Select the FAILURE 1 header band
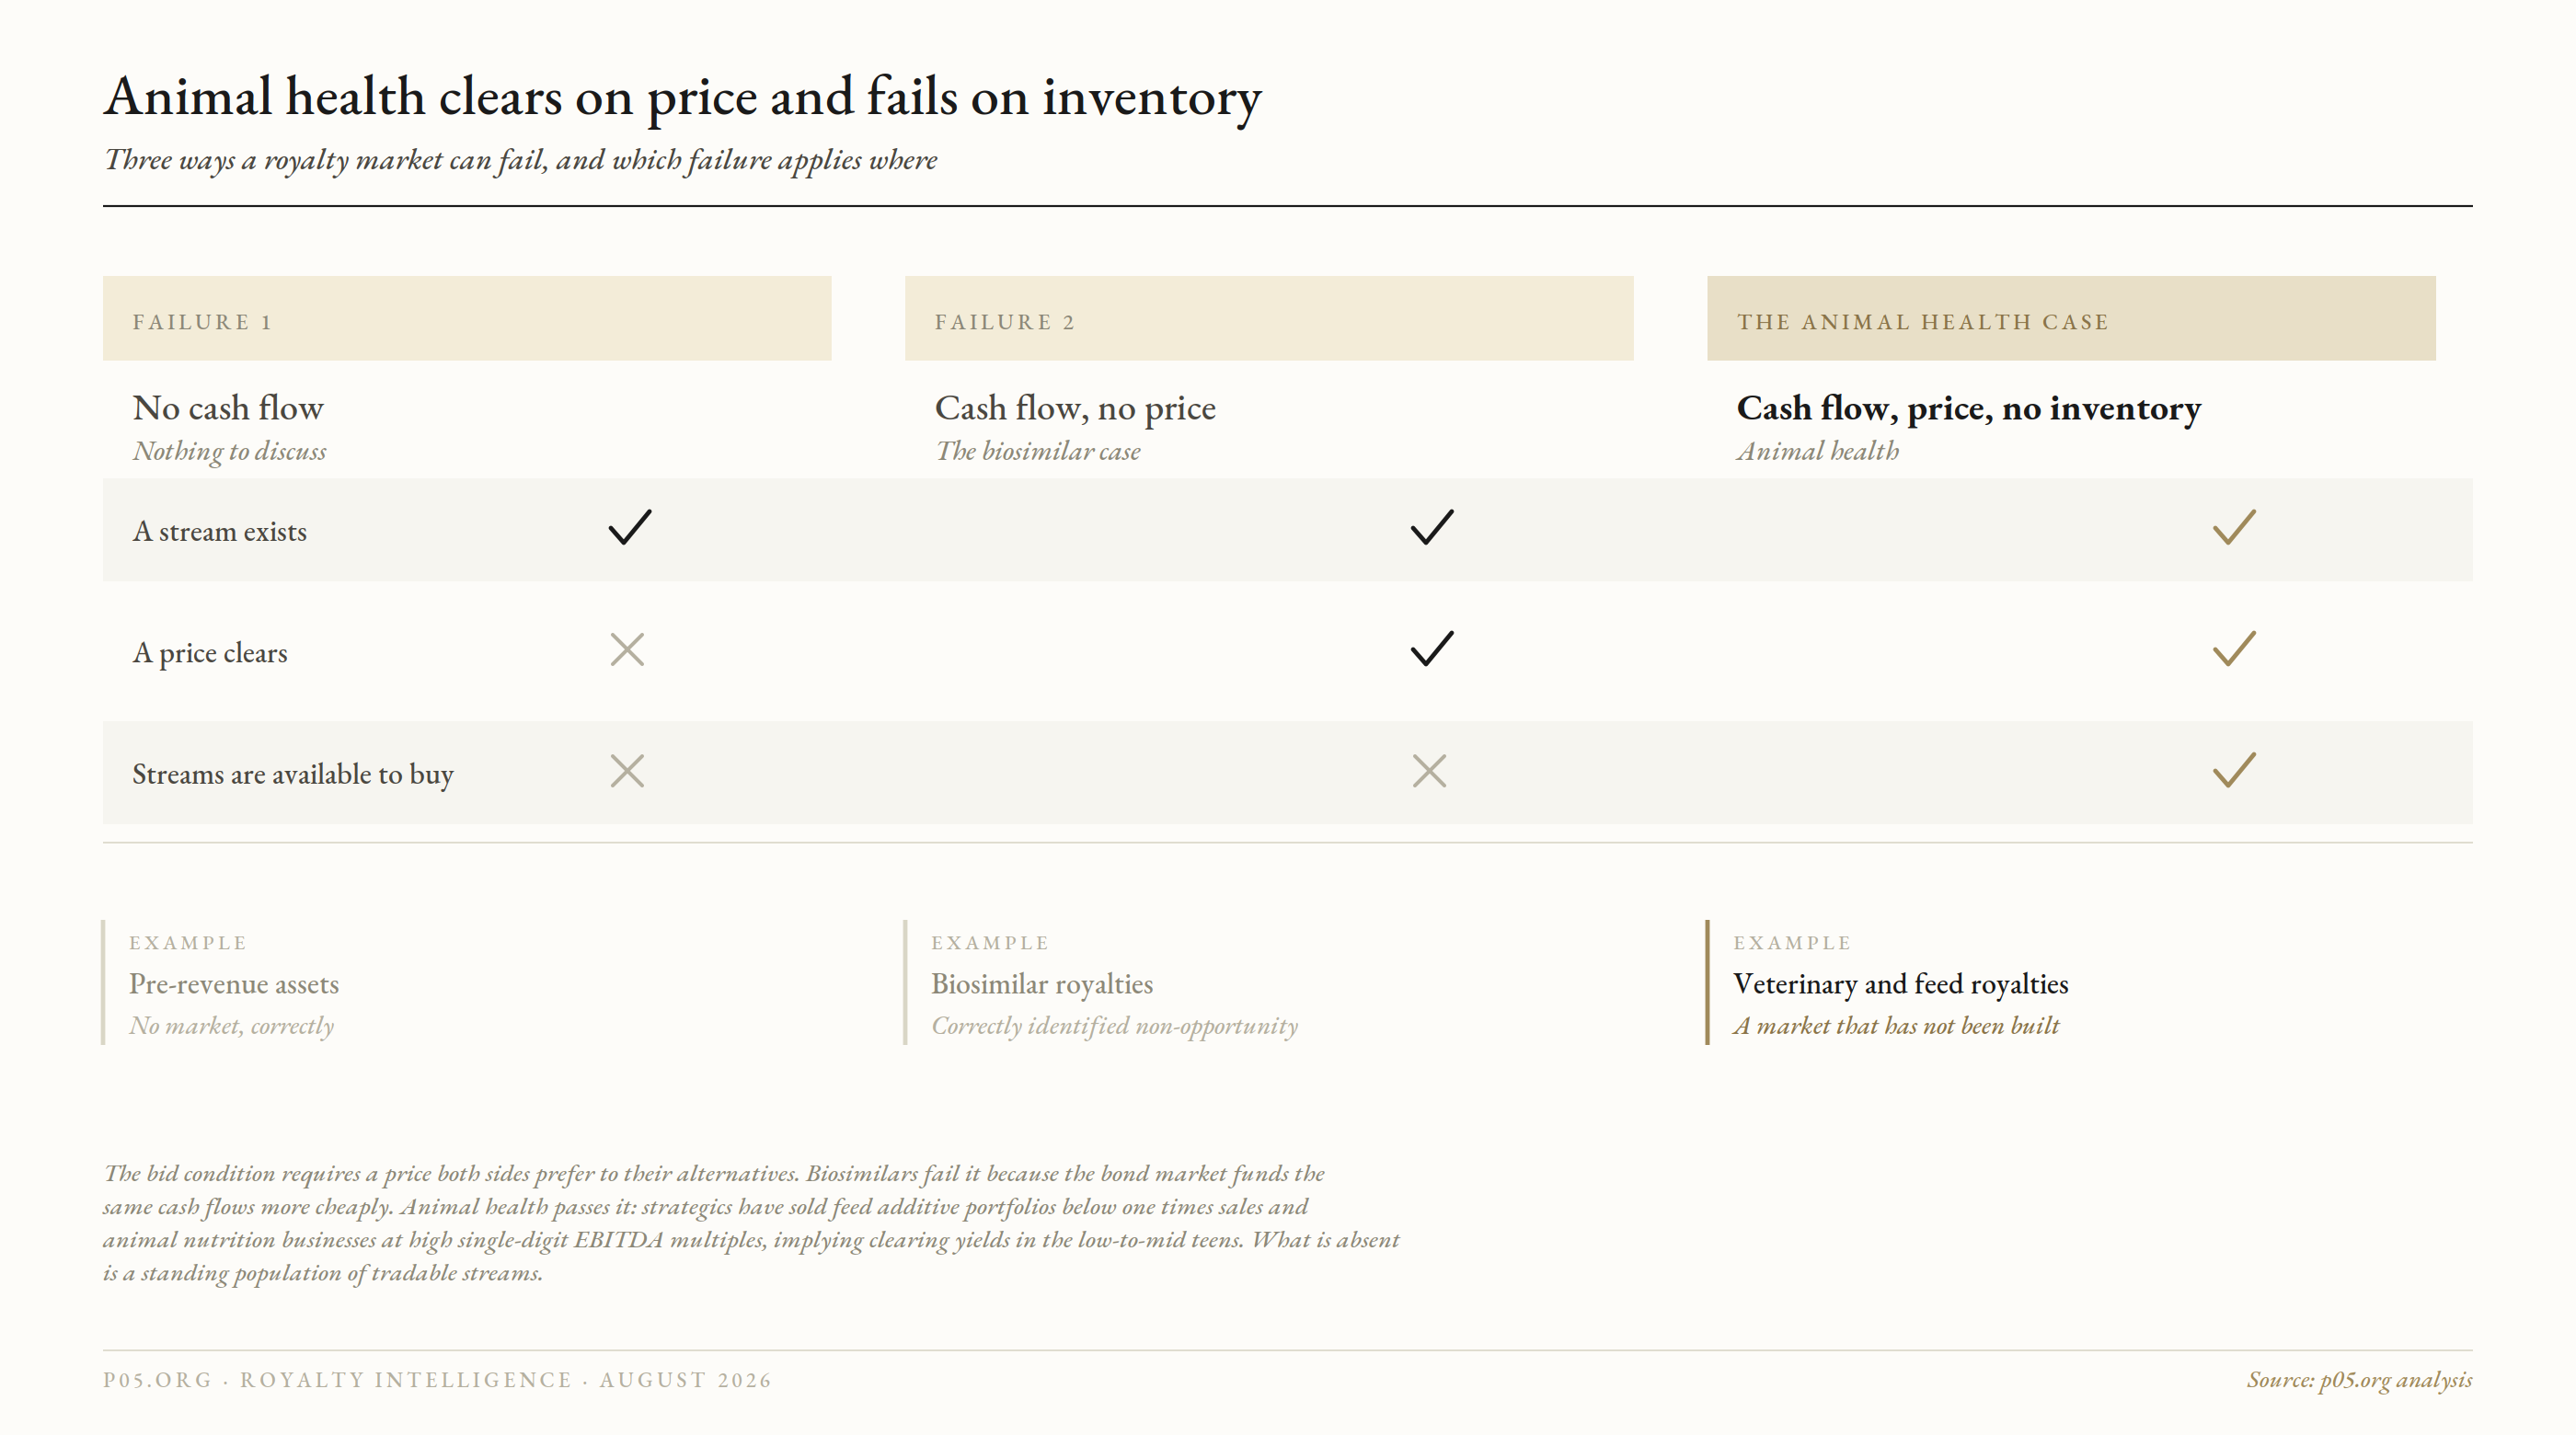The image size is (2576, 1435). click(467, 318)
